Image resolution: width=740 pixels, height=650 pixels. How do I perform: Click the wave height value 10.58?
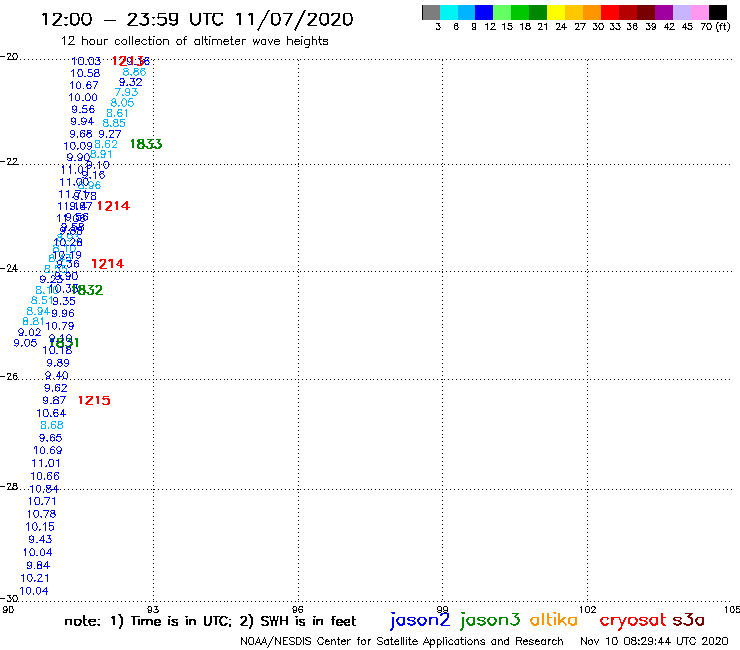(x=85, y=73)
